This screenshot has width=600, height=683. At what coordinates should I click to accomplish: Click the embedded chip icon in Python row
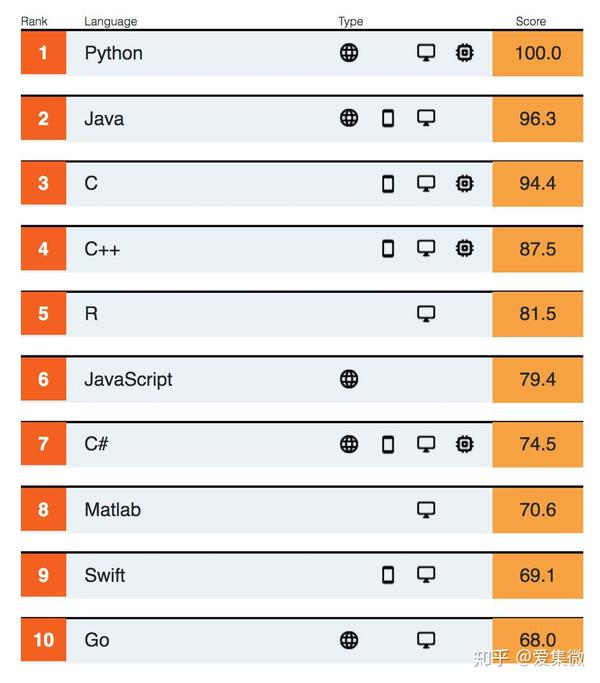[464, 53]
